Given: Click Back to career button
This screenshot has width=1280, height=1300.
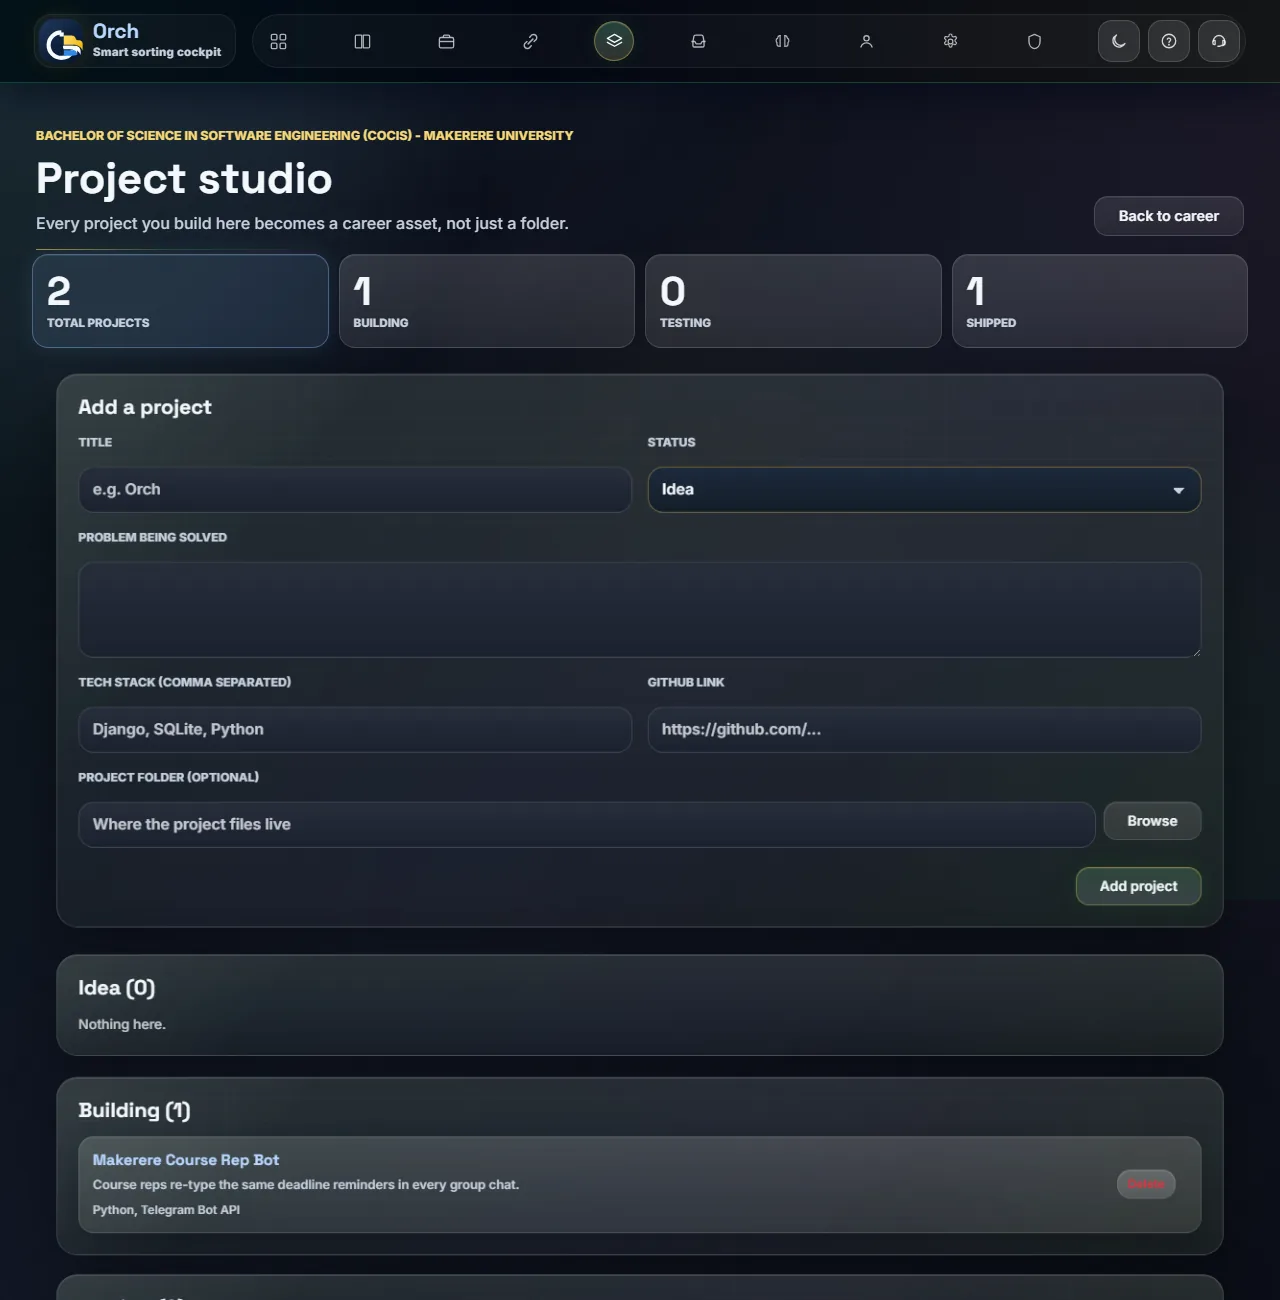Looking at the screenshot, I should [1168, 216].
